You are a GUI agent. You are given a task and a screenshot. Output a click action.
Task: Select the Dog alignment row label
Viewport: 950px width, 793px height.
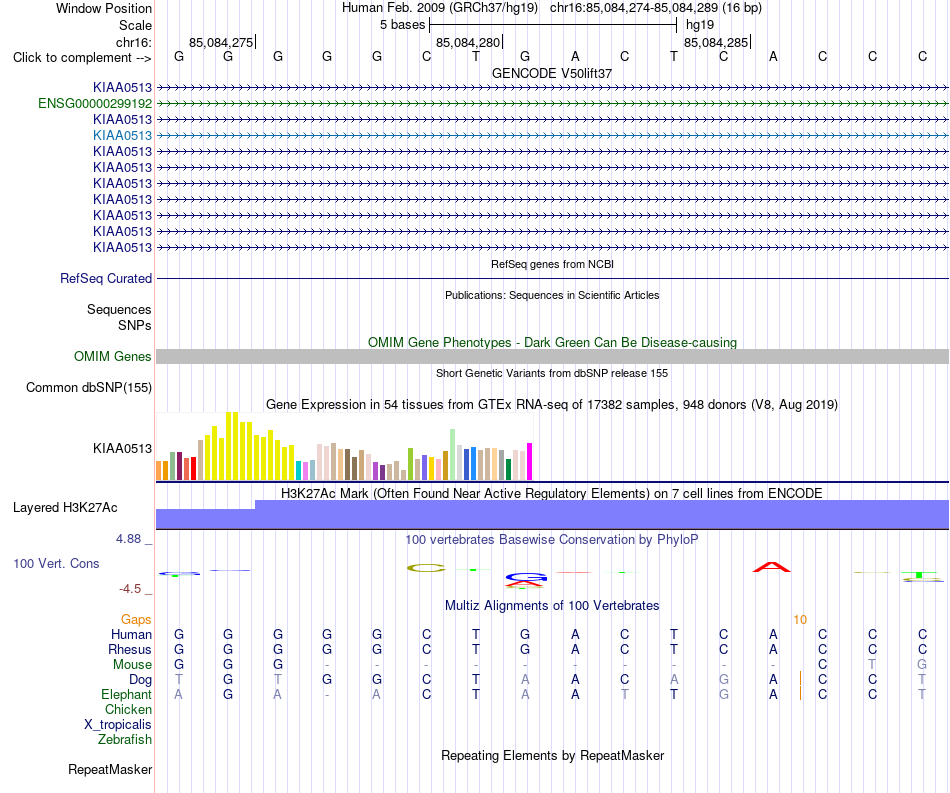[x=141, y=680]
